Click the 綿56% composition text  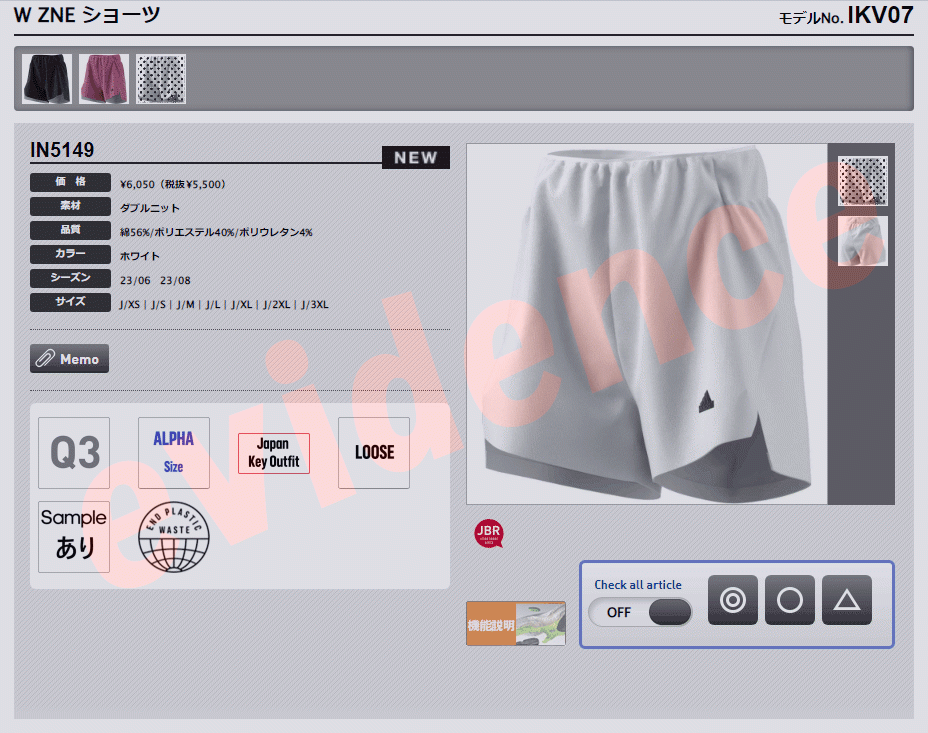(x=216, y=232)
